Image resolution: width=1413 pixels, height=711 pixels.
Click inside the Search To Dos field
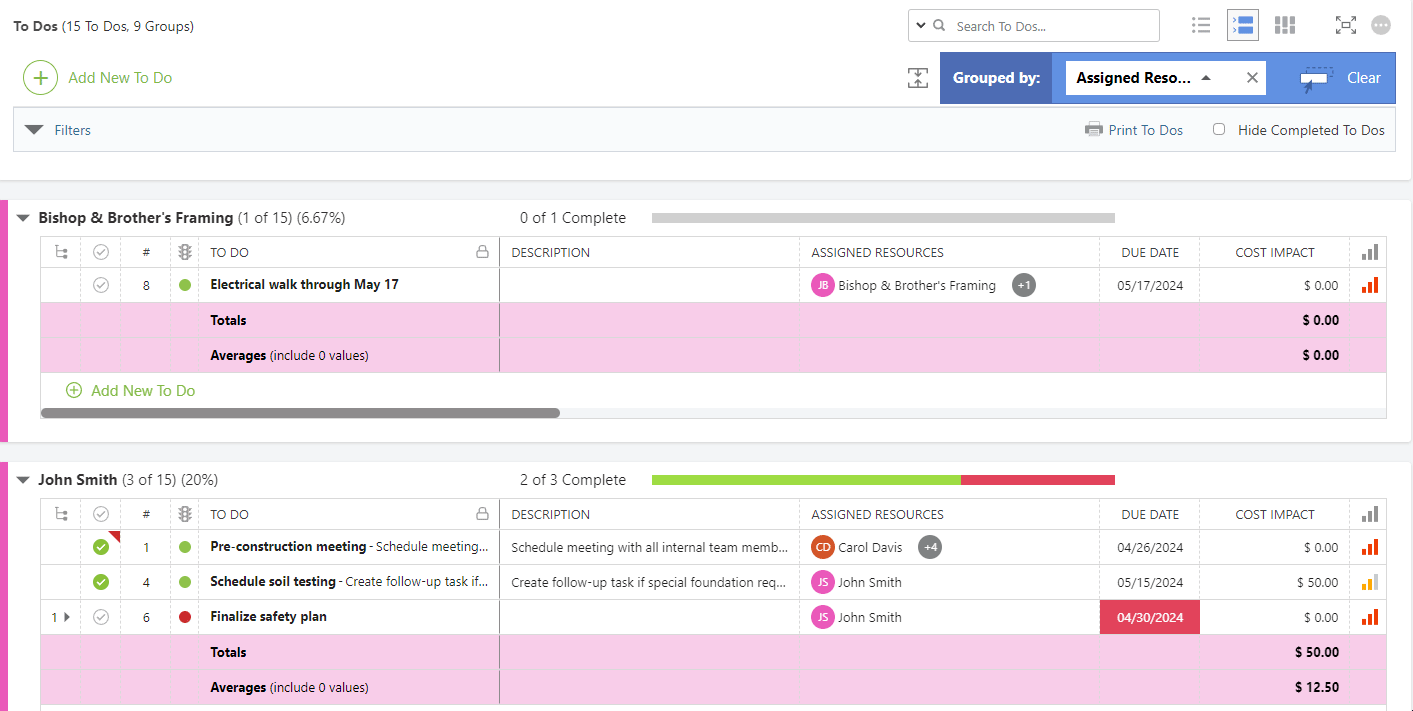coord(1050,25)
